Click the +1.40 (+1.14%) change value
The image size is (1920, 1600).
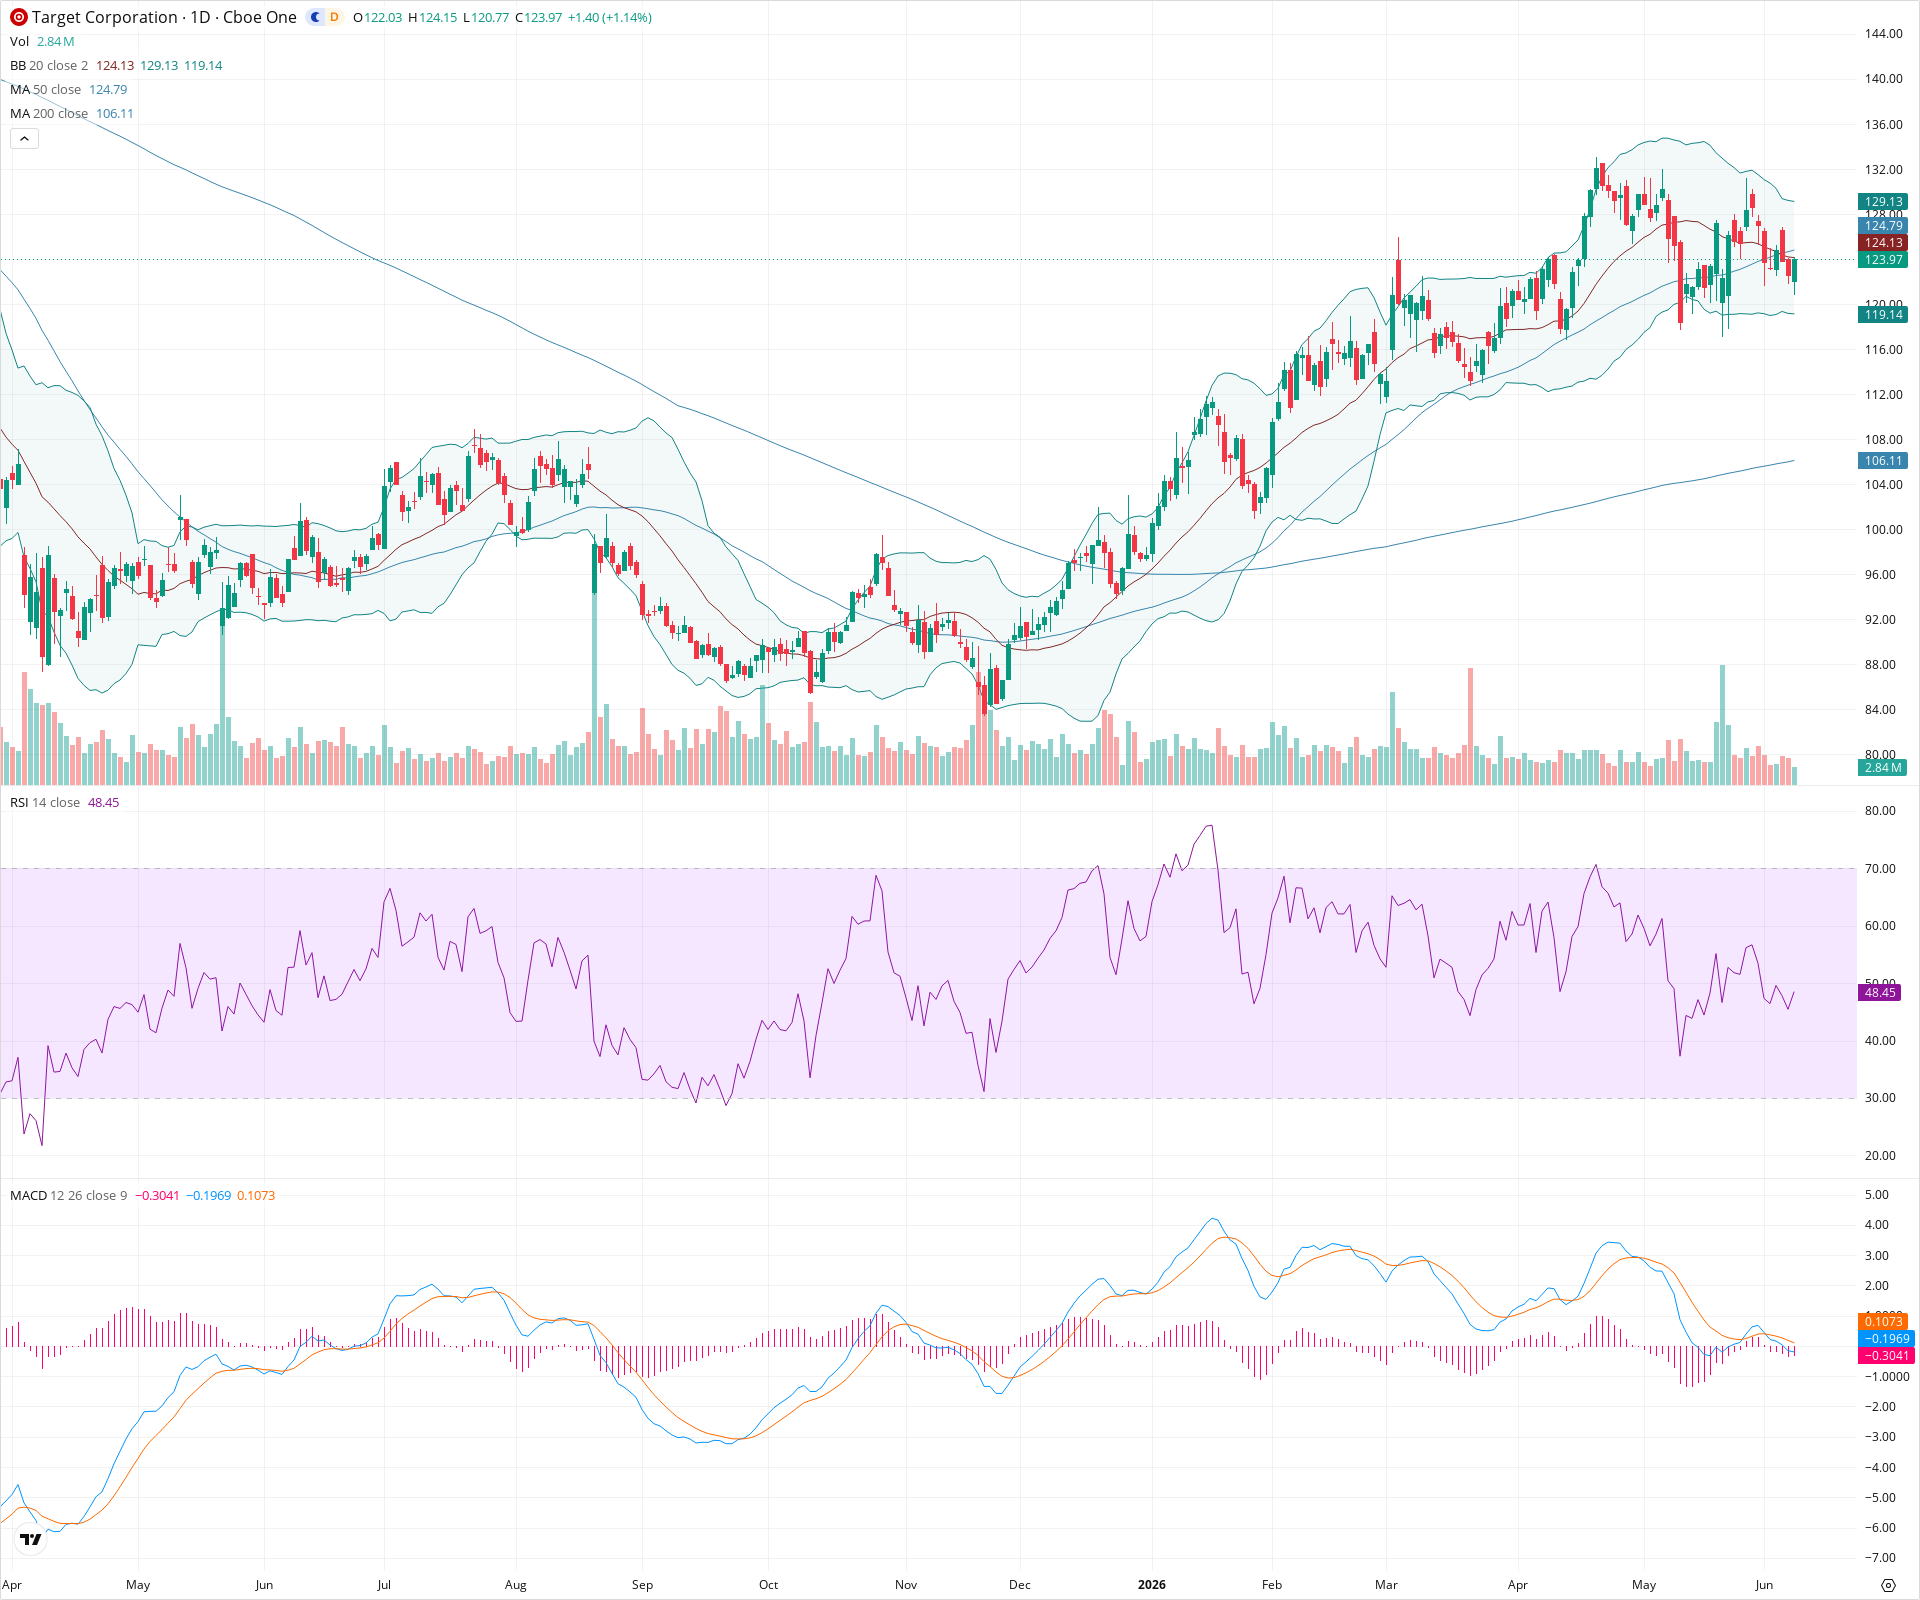(x=610, y=18)
